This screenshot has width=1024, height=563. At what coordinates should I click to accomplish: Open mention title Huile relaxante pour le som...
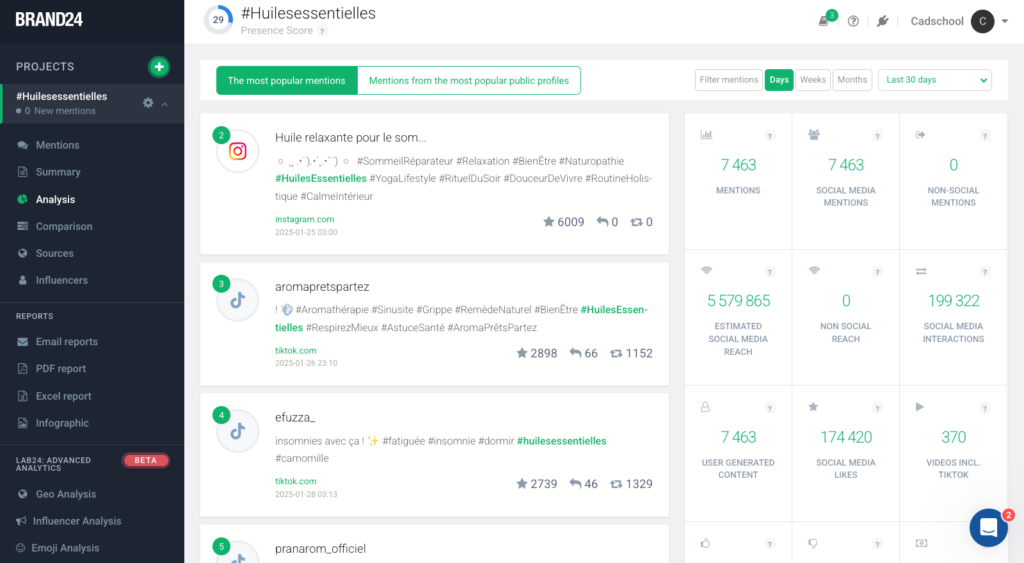pyautogui.click(x=351, y=138)
